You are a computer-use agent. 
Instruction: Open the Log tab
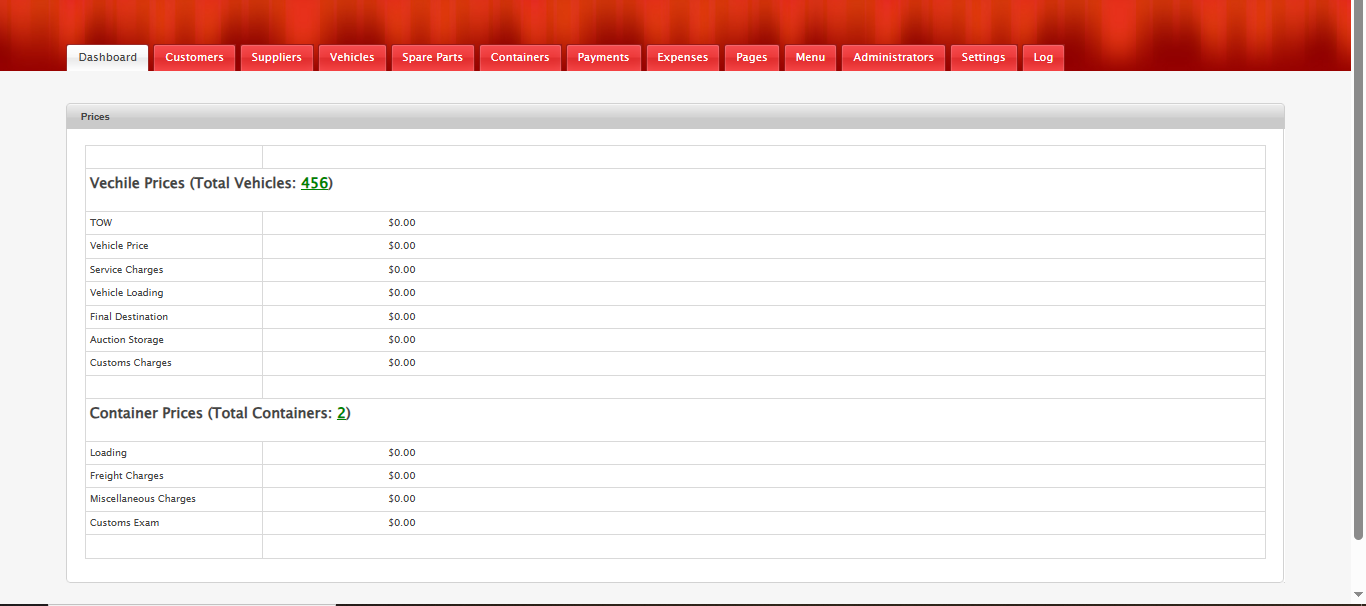point(1043,58)
